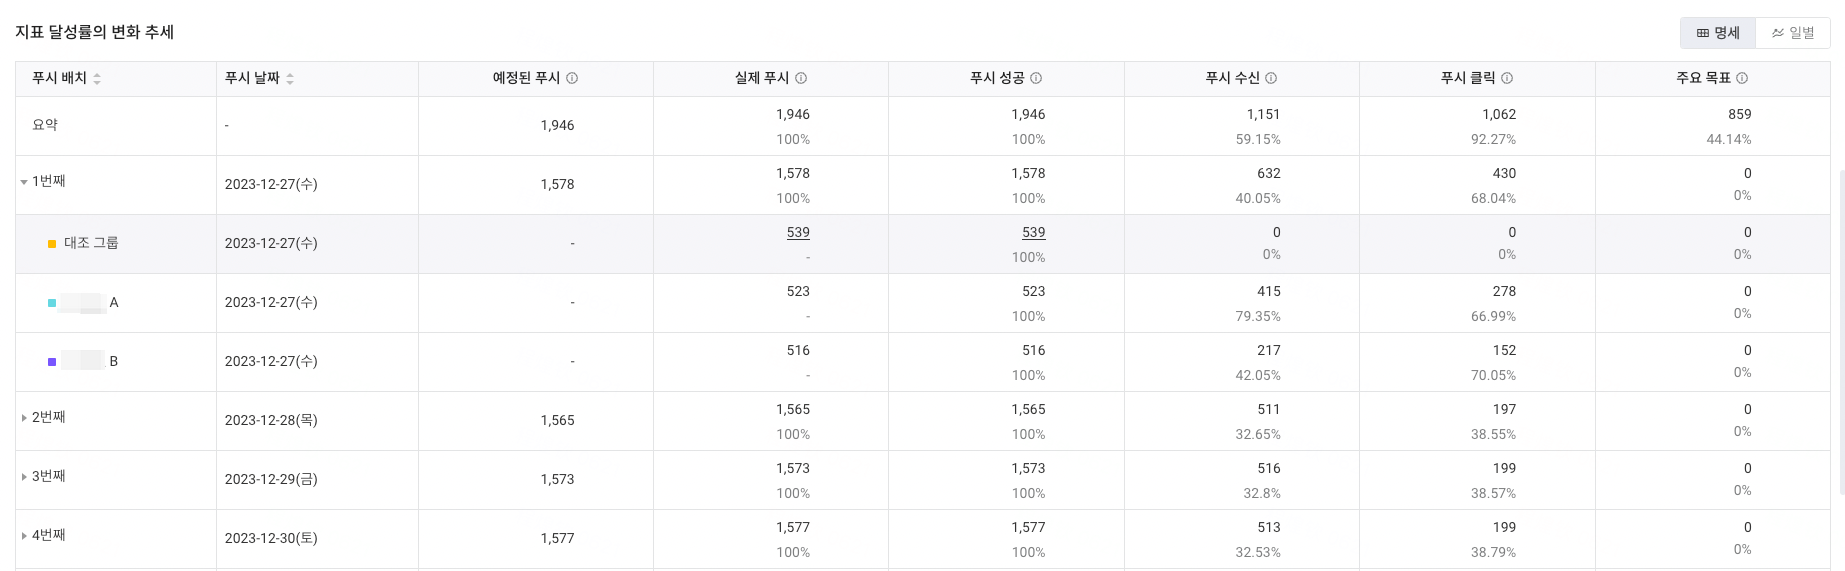
Task: Collapse the 1번째 push batch row
Action: click(x=24, y=182)
